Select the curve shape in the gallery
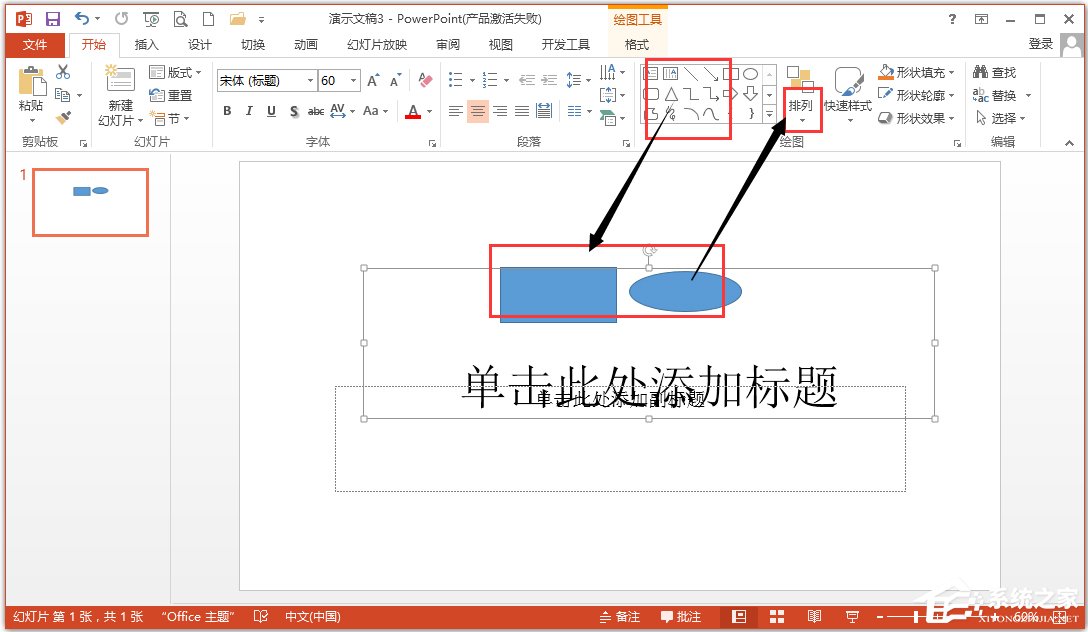1088x632 pixels. pyautogui.click(x=711, y=114)
